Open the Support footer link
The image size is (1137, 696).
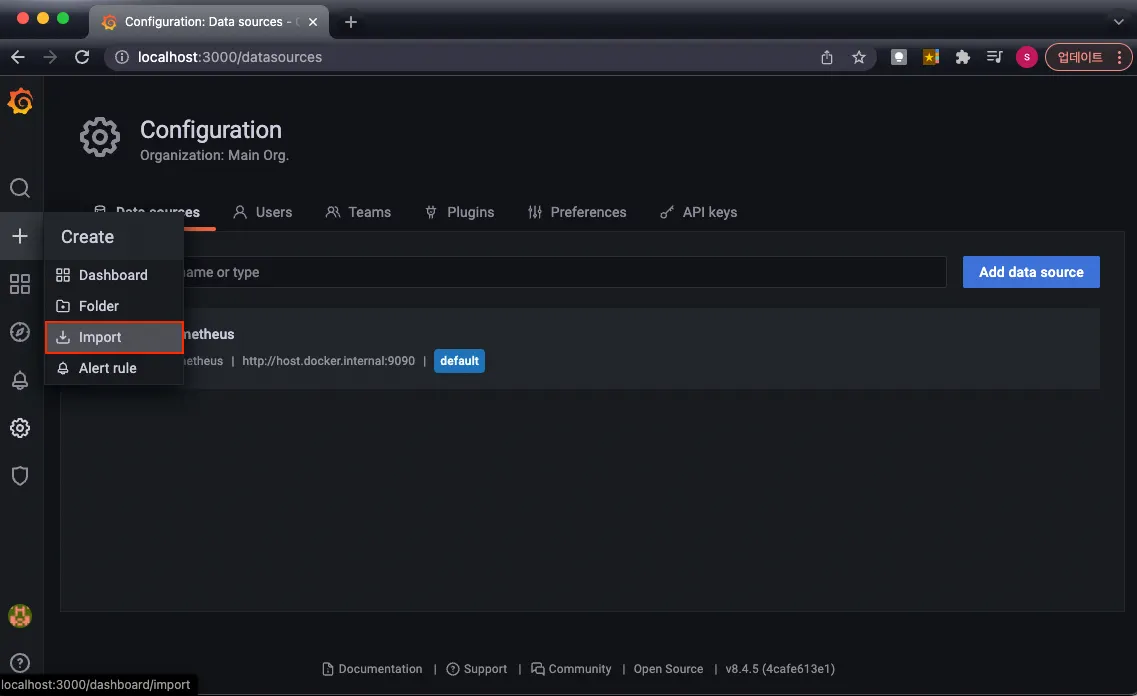[476, 669]
